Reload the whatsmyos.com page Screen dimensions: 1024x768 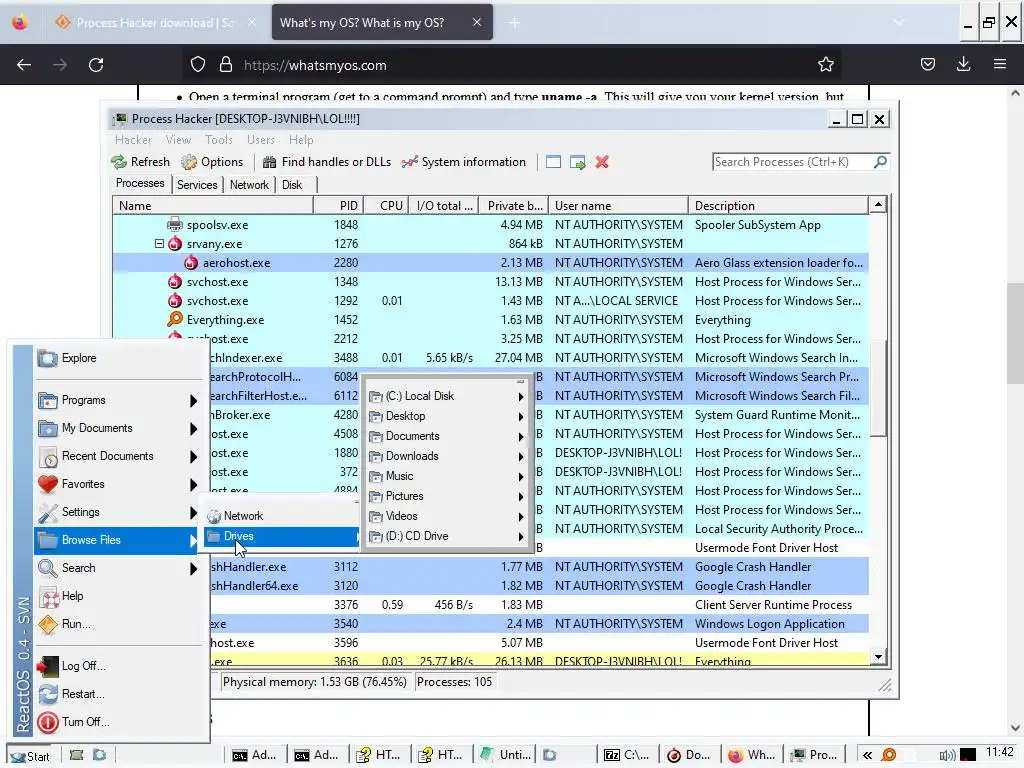(96, 65)
